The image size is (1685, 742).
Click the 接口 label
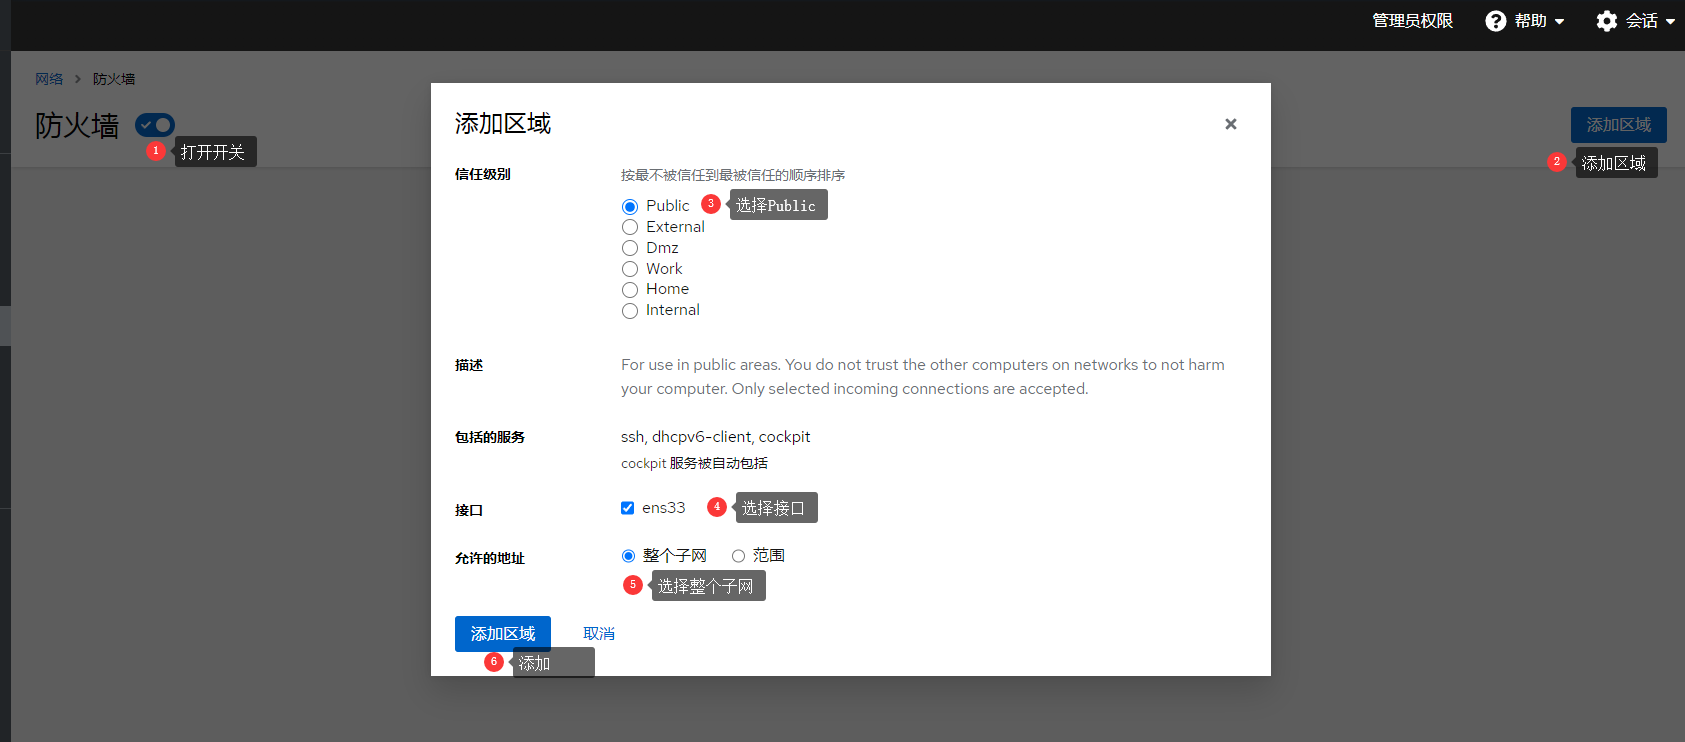(x=469, y=510)
